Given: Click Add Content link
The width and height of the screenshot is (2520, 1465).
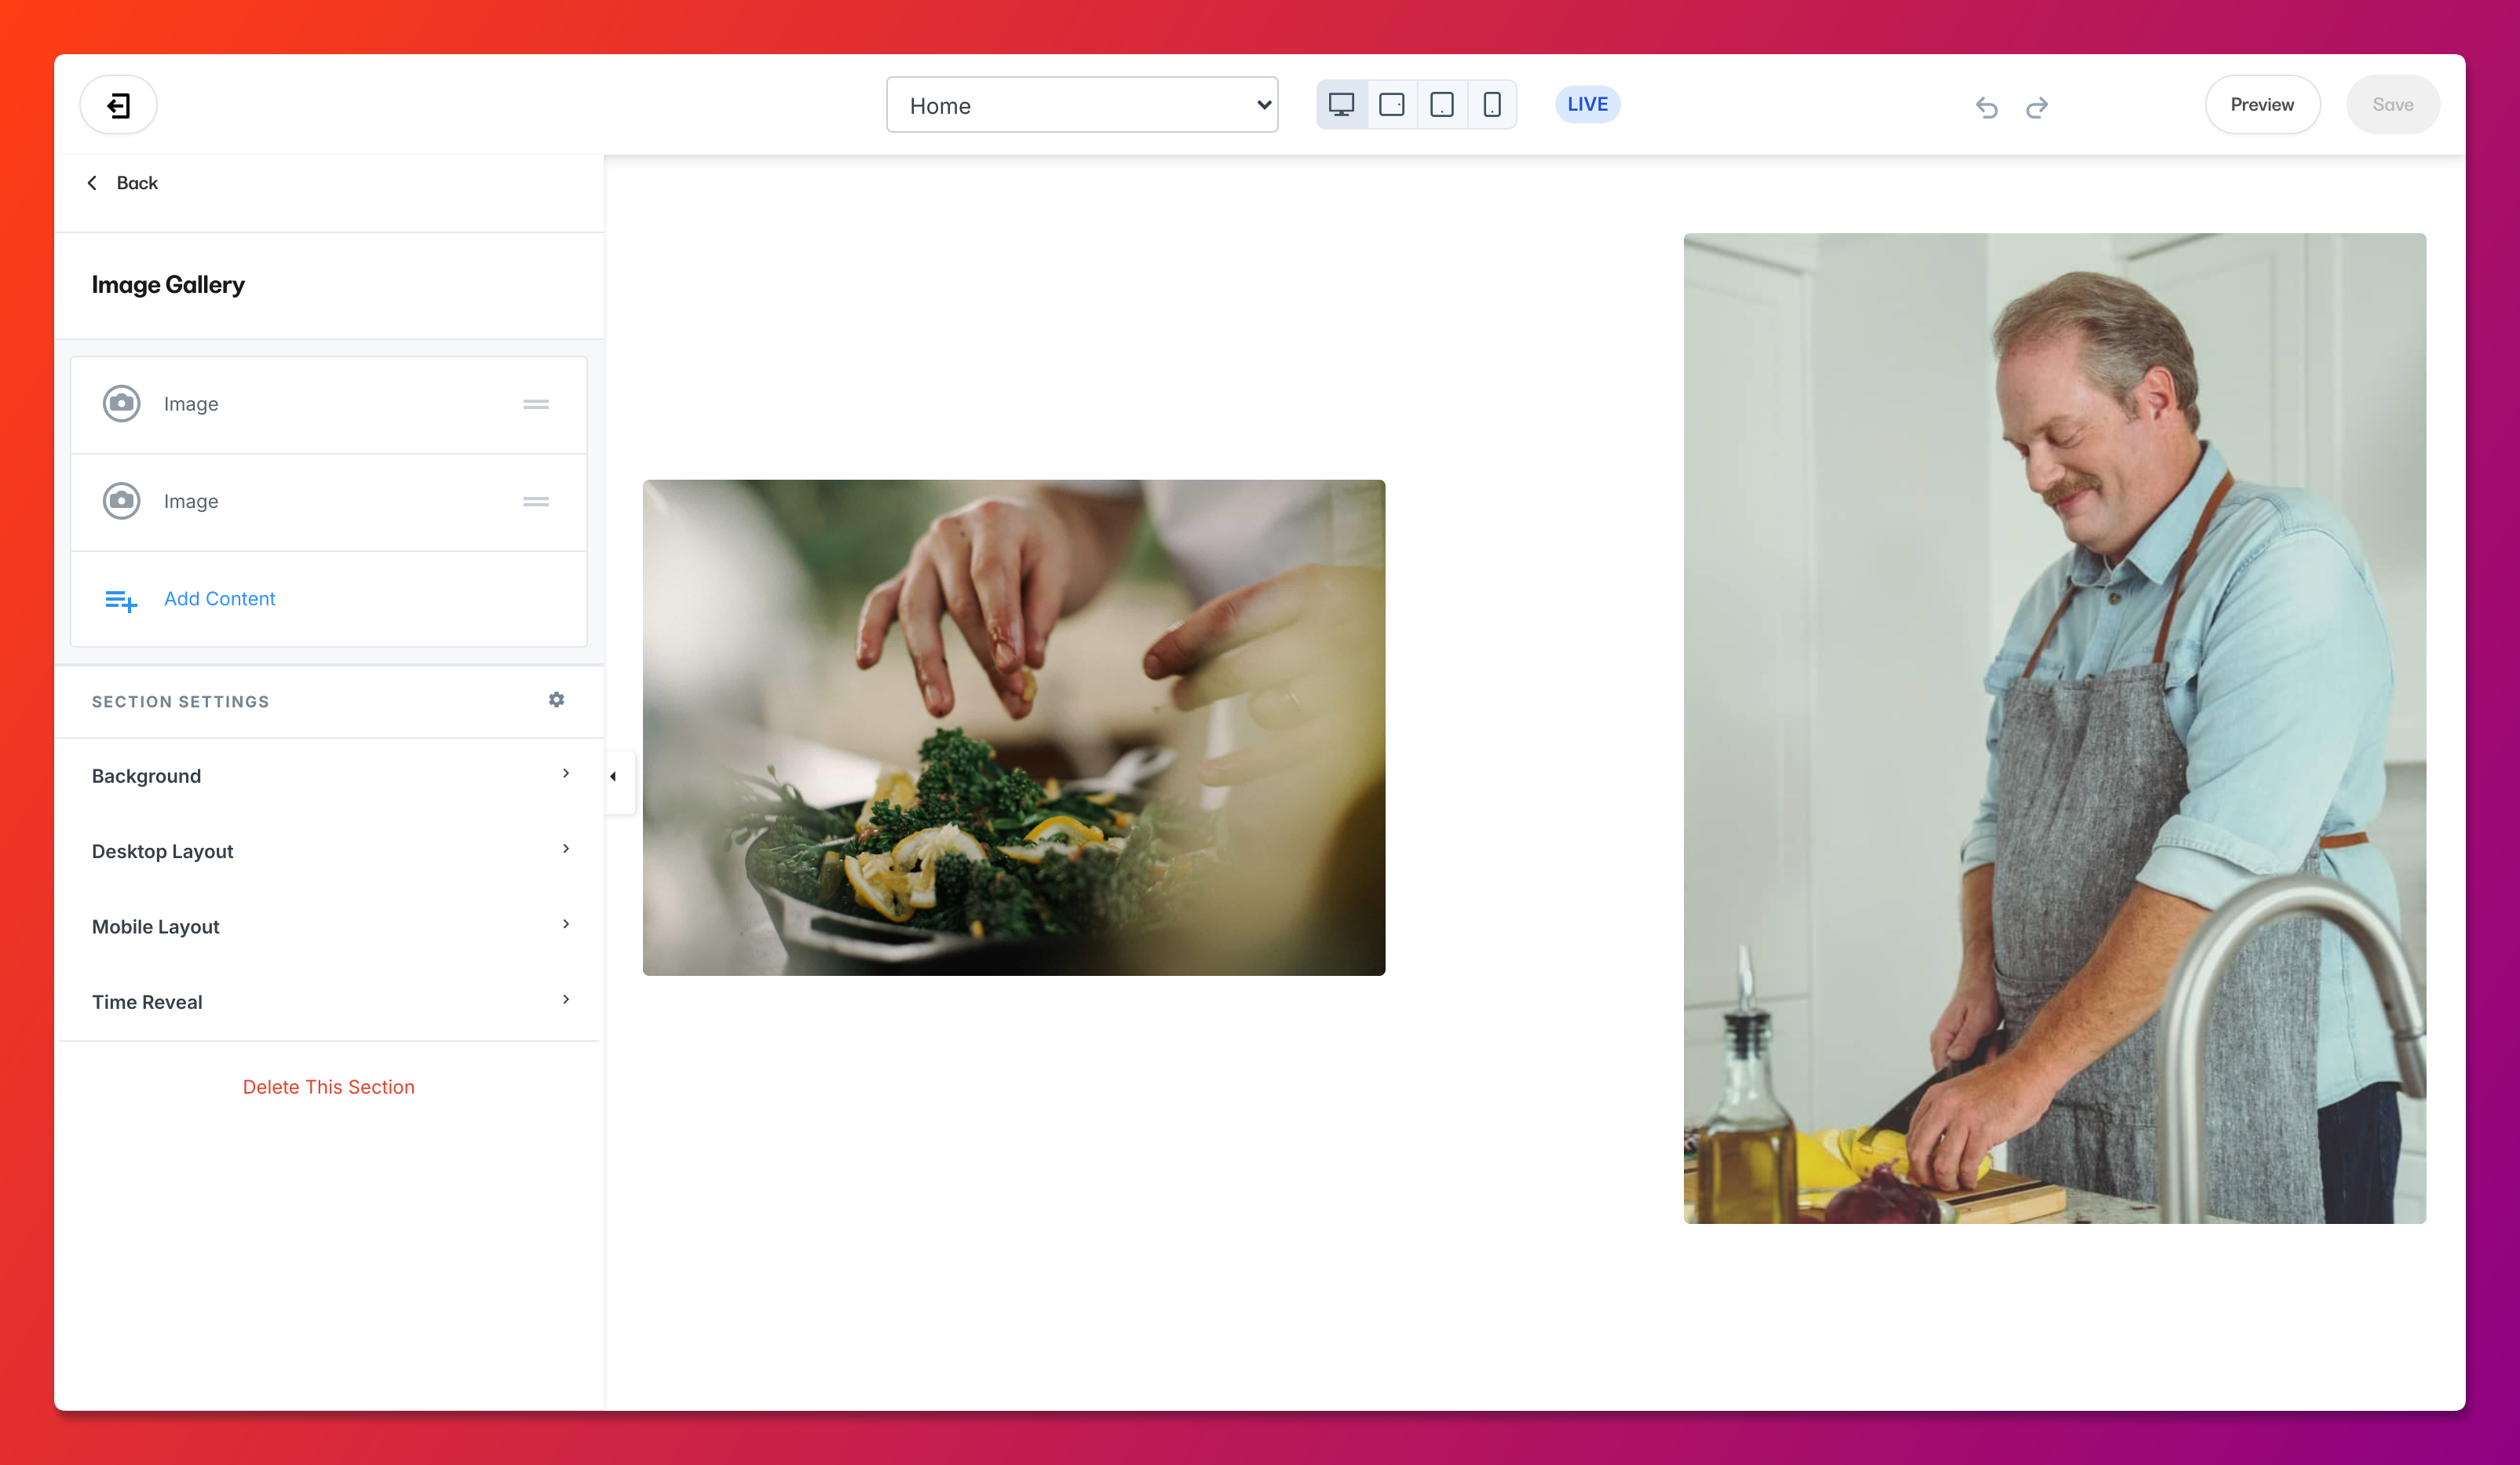Looking at the screenshot, I should pos(219,599).
